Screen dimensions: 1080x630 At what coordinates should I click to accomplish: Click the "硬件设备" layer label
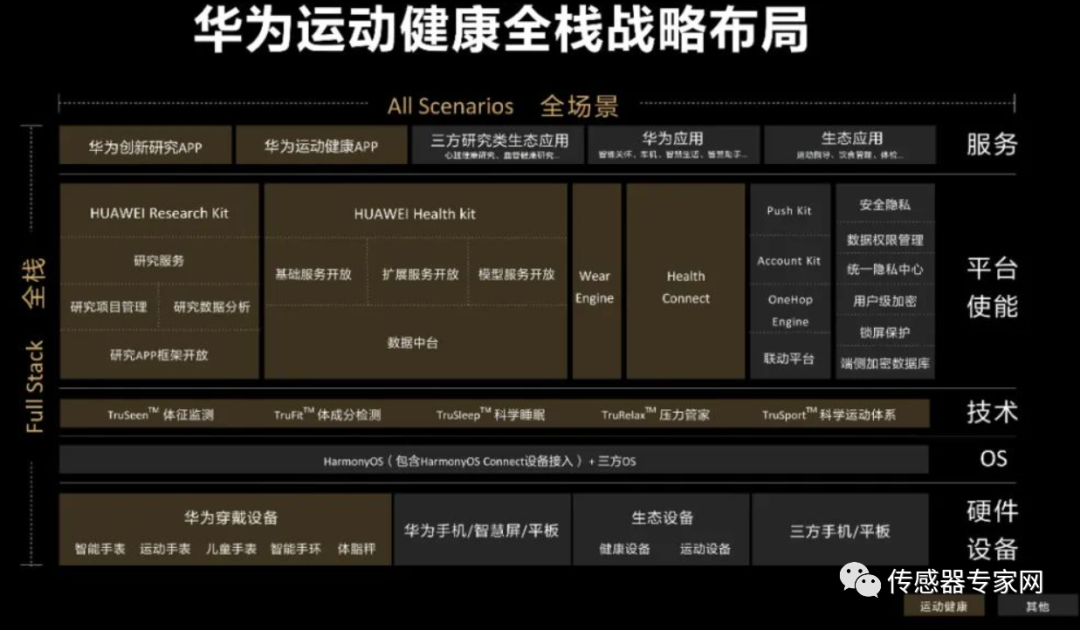pyautogui.click(x=992, y=530)
